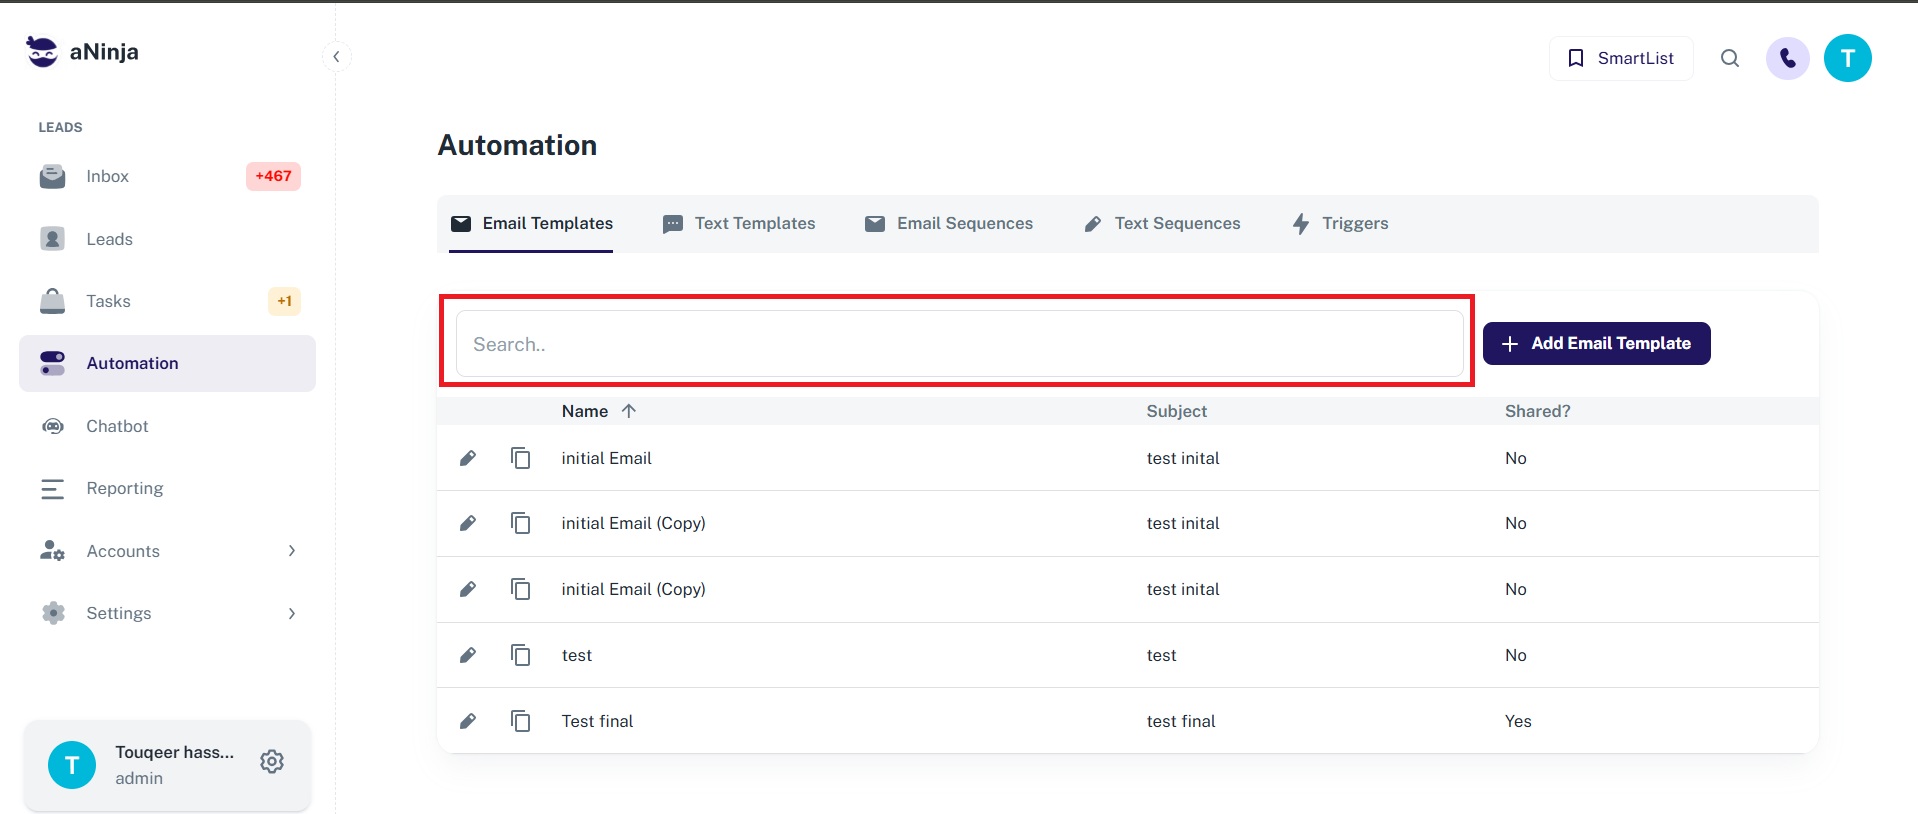Image resolution: width=1918 pixels, height=814 pixels.
Task: Open the search magnifier icon in header
Action: pos(1729,58)
